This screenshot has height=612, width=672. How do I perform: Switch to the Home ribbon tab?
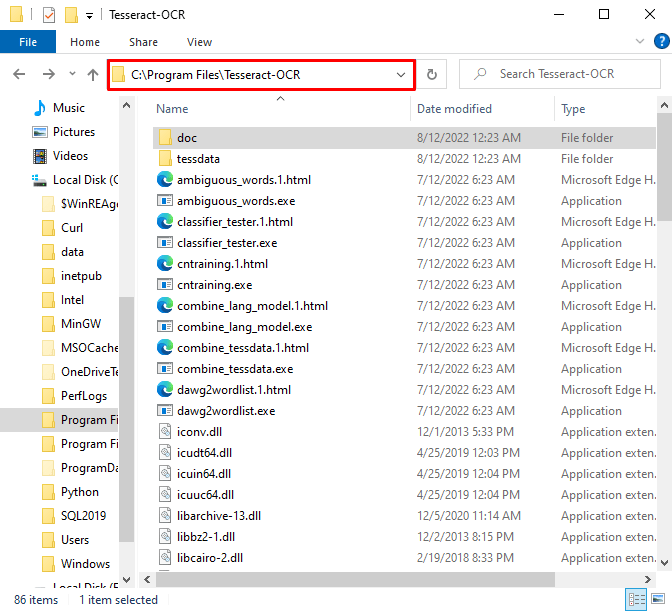click(x=85, y=42)
